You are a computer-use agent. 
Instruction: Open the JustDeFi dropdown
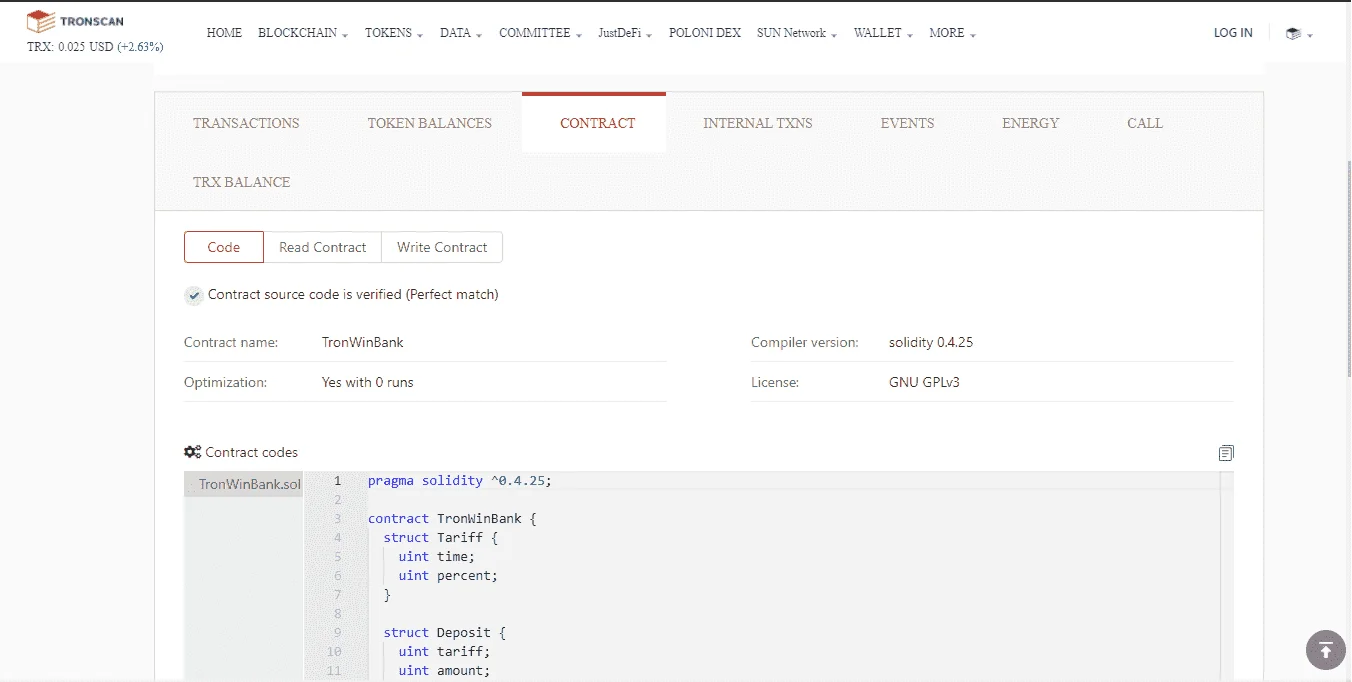tap(625, 33)
